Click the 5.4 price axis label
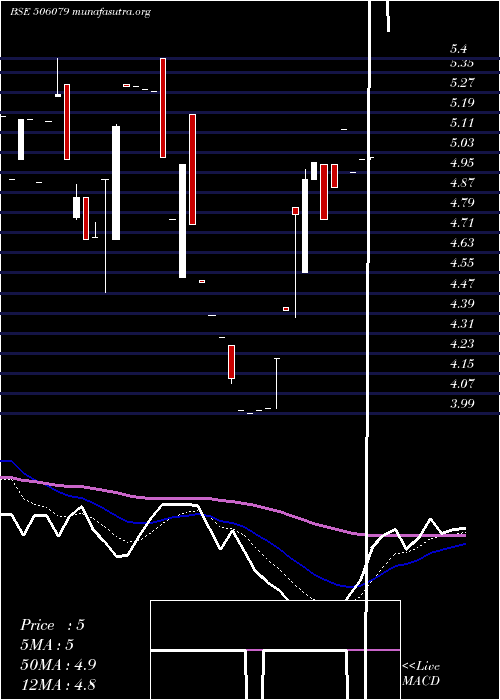 [459, 49]
